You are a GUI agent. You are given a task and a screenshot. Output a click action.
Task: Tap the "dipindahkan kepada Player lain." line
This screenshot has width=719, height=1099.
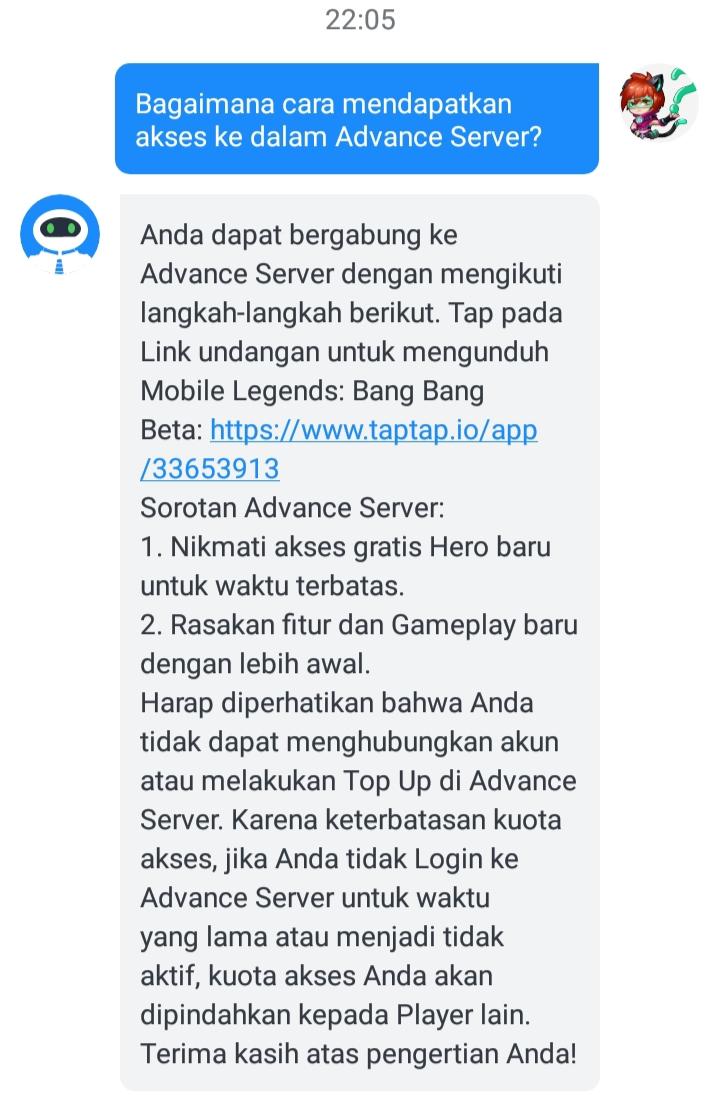click(x=335, y=1014)
